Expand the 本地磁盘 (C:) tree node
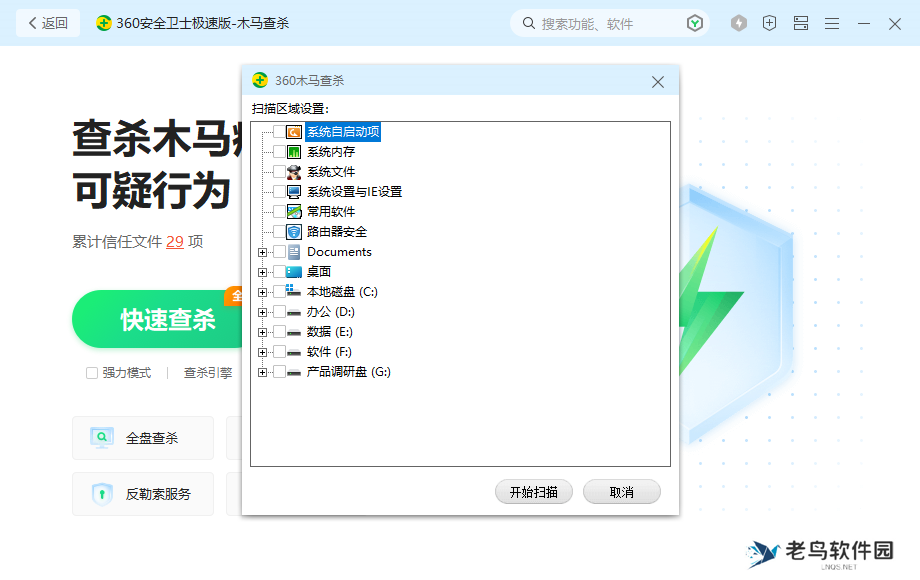The image size is (920, 580). click(x=262, y=292)
